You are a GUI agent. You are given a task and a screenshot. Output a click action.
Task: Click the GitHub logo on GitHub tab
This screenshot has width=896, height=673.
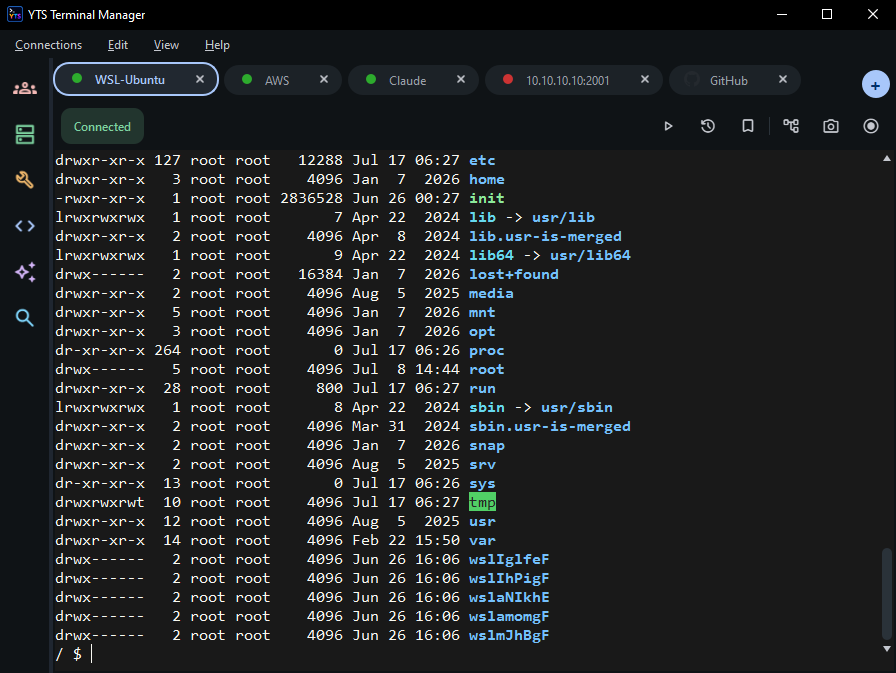[x=692, y=79]
